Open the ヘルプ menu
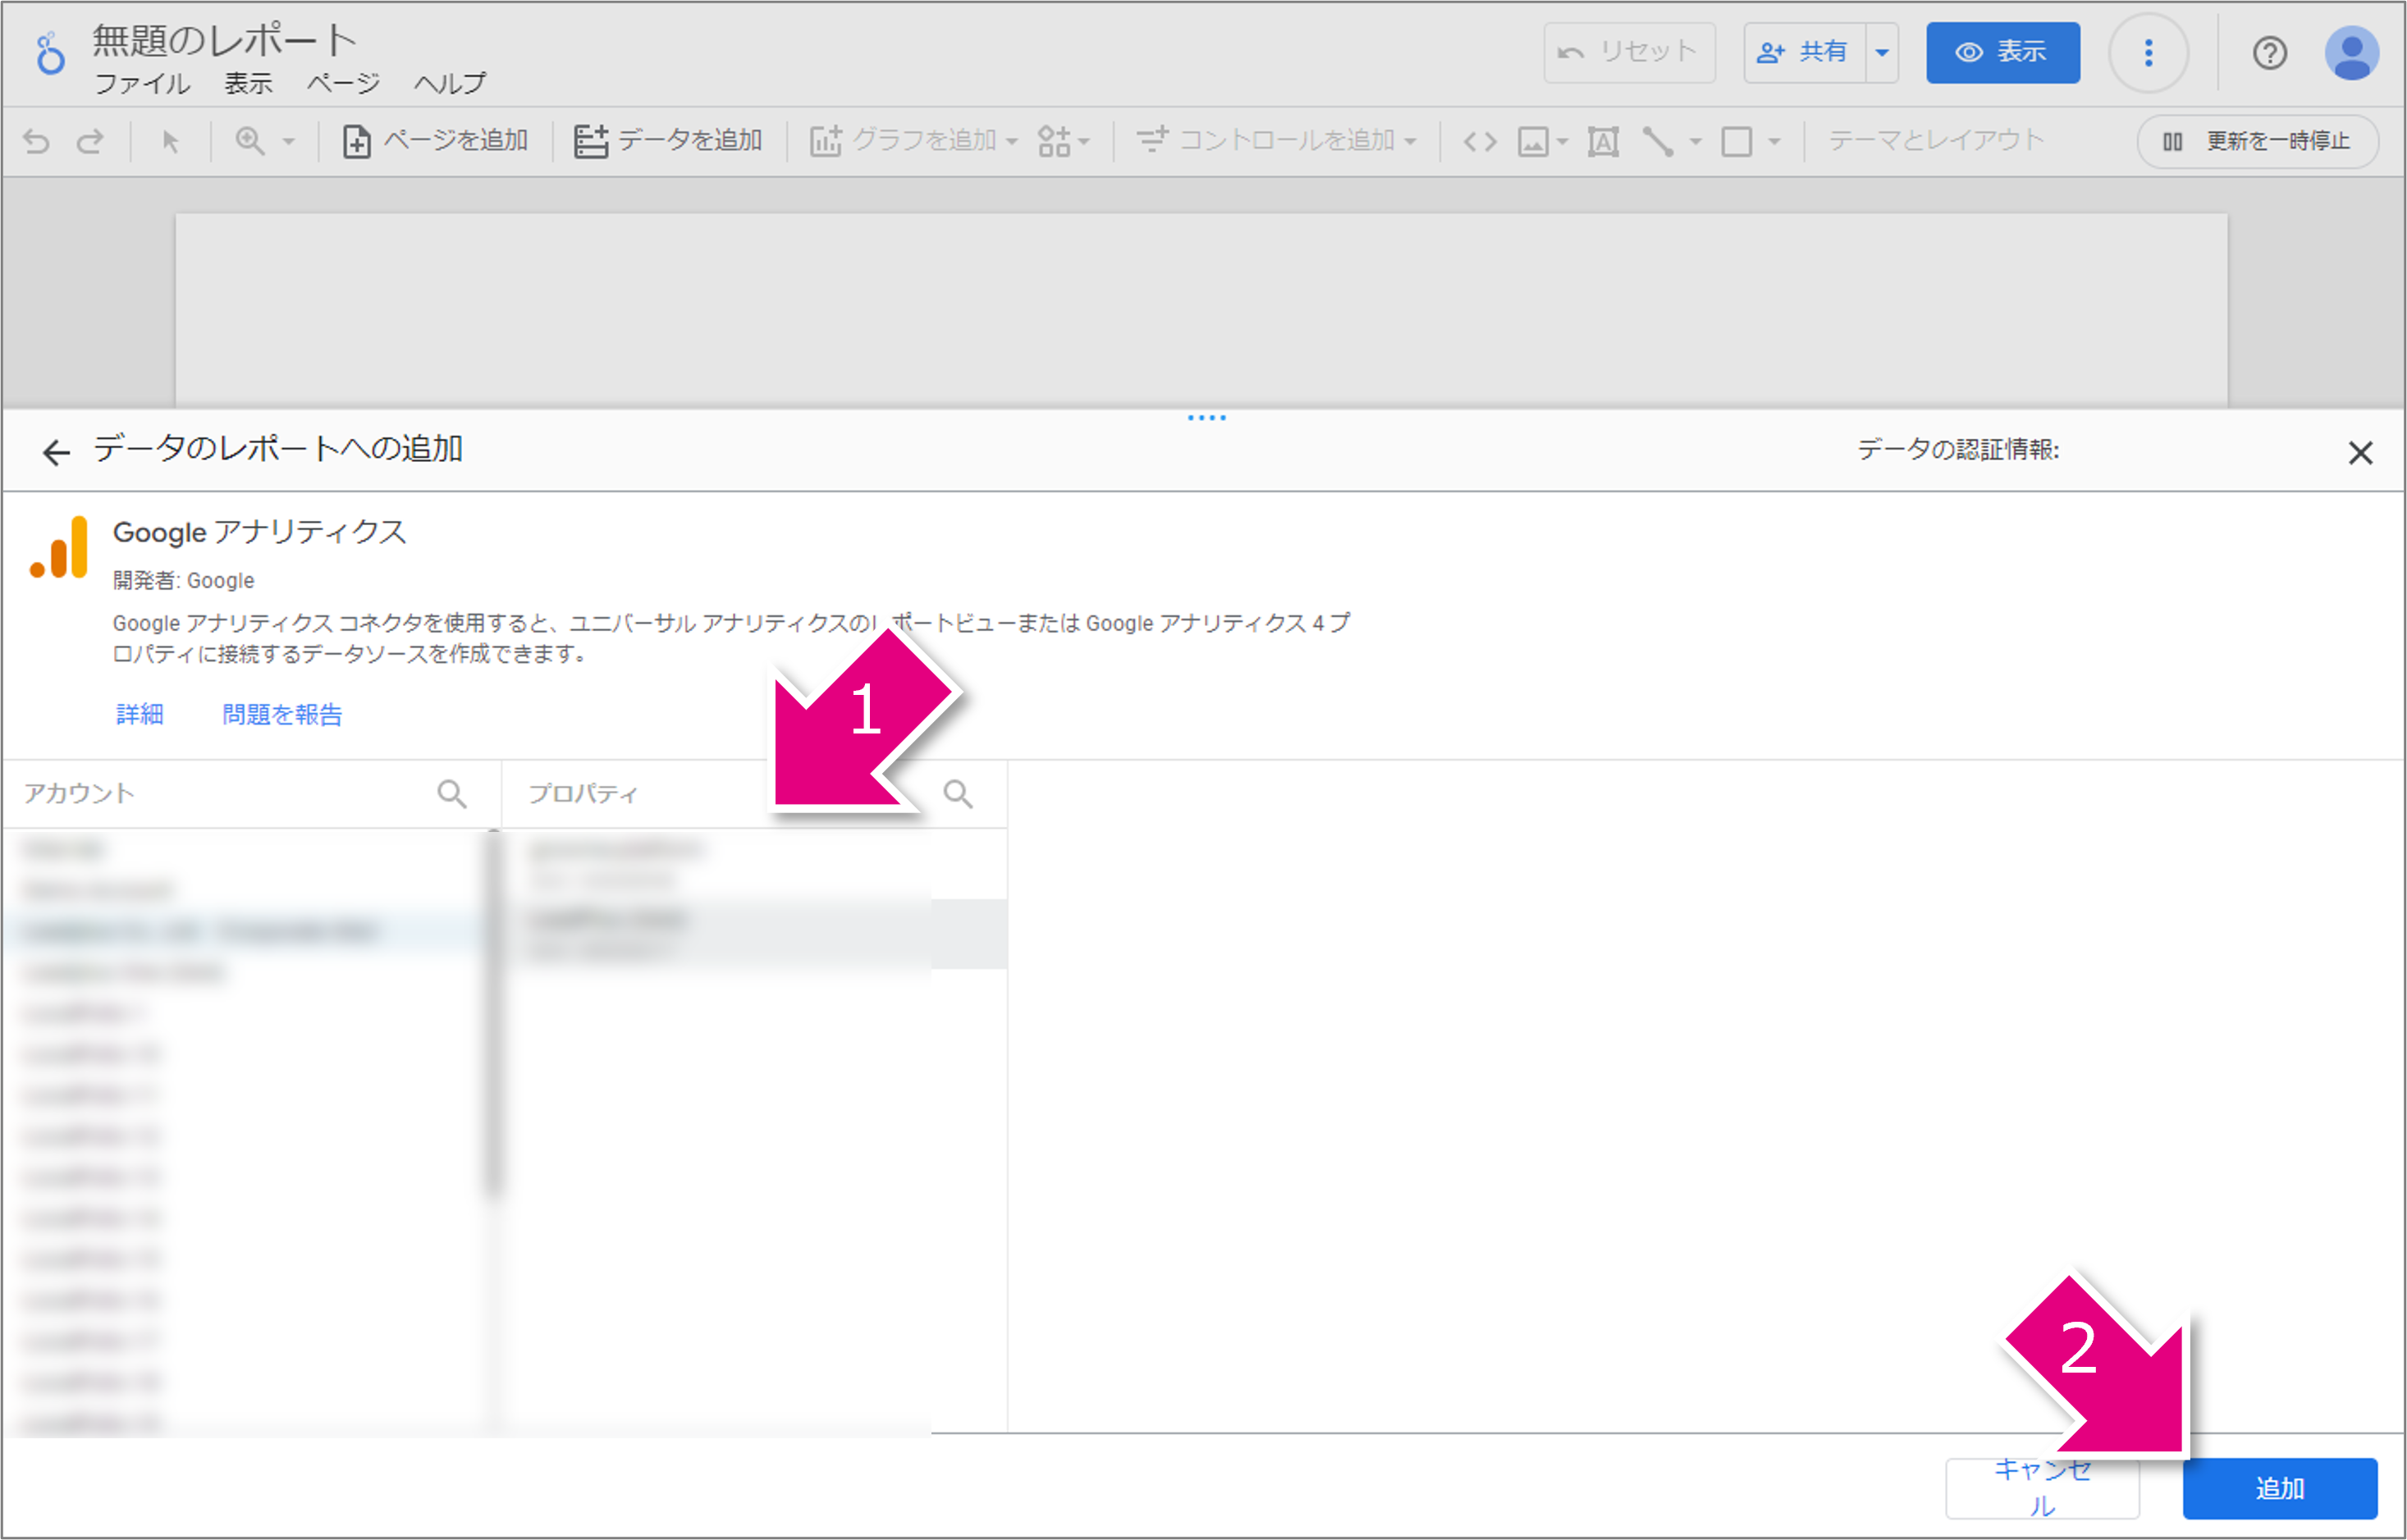 pos(450,84)
